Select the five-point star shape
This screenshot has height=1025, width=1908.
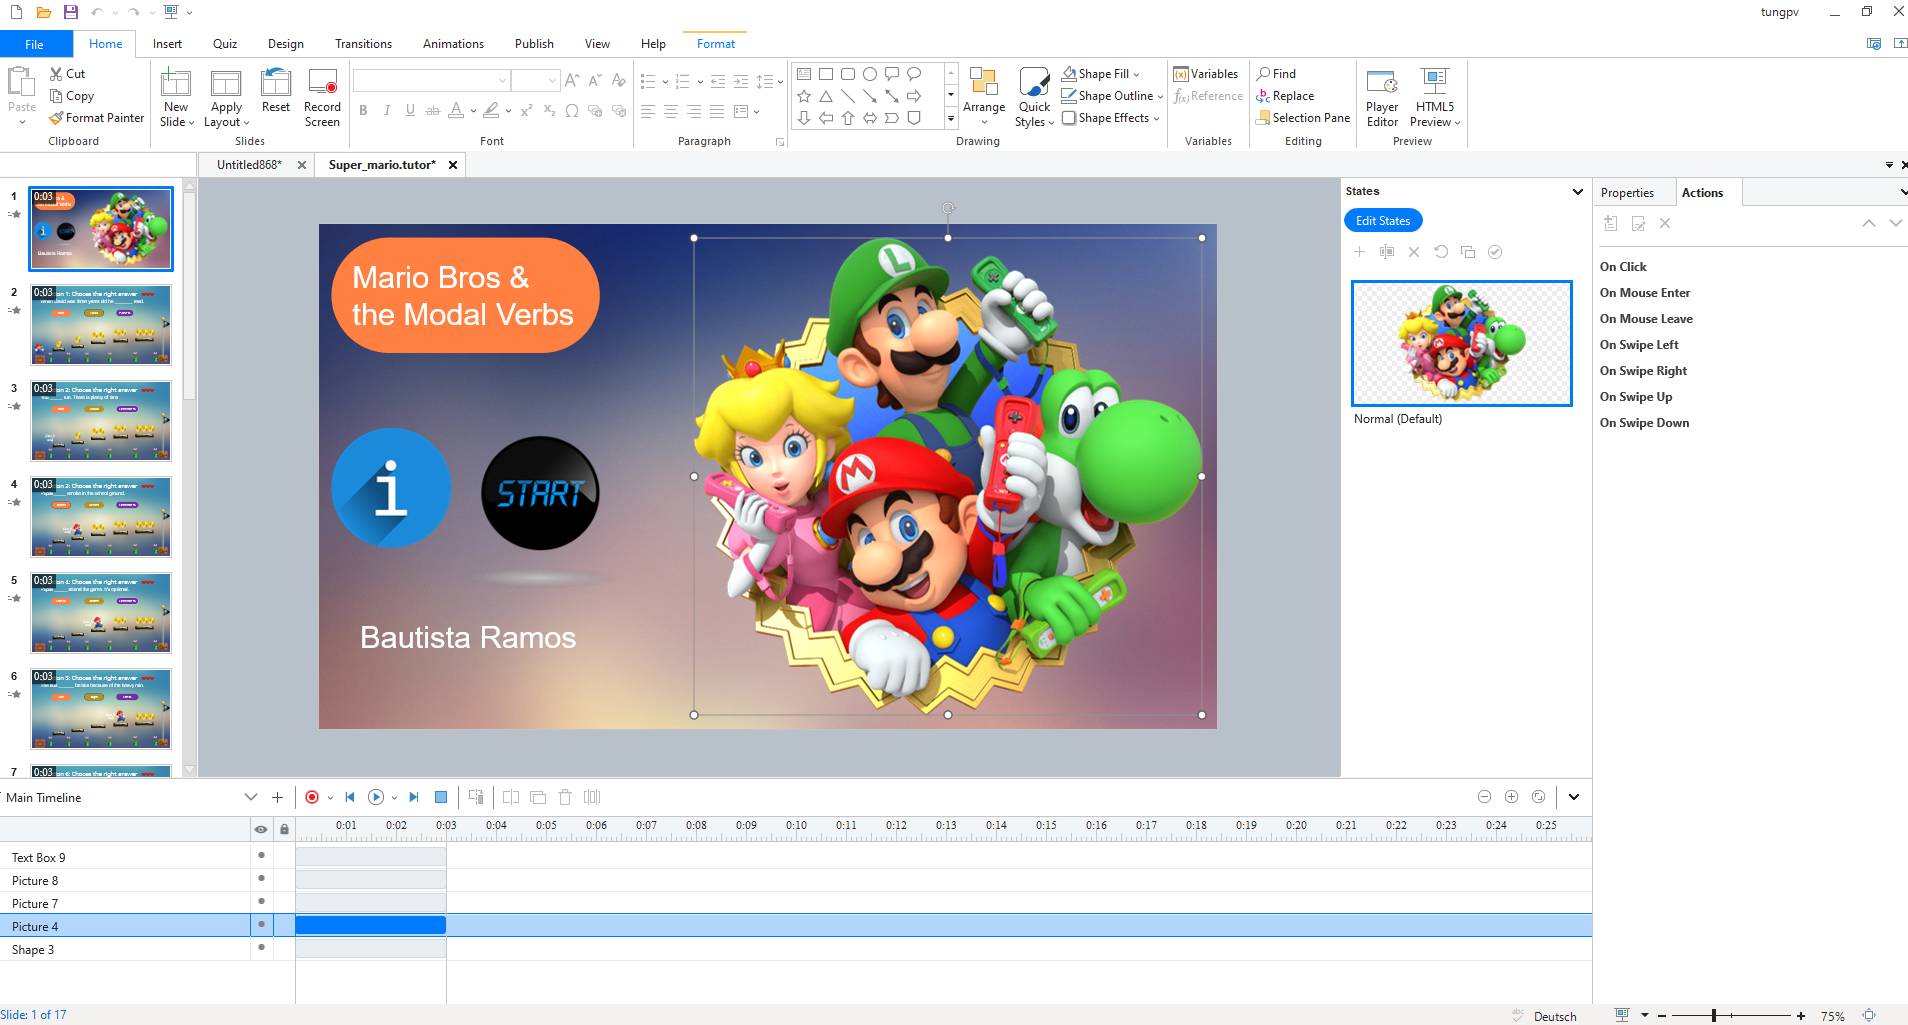[x=804, y=96]
